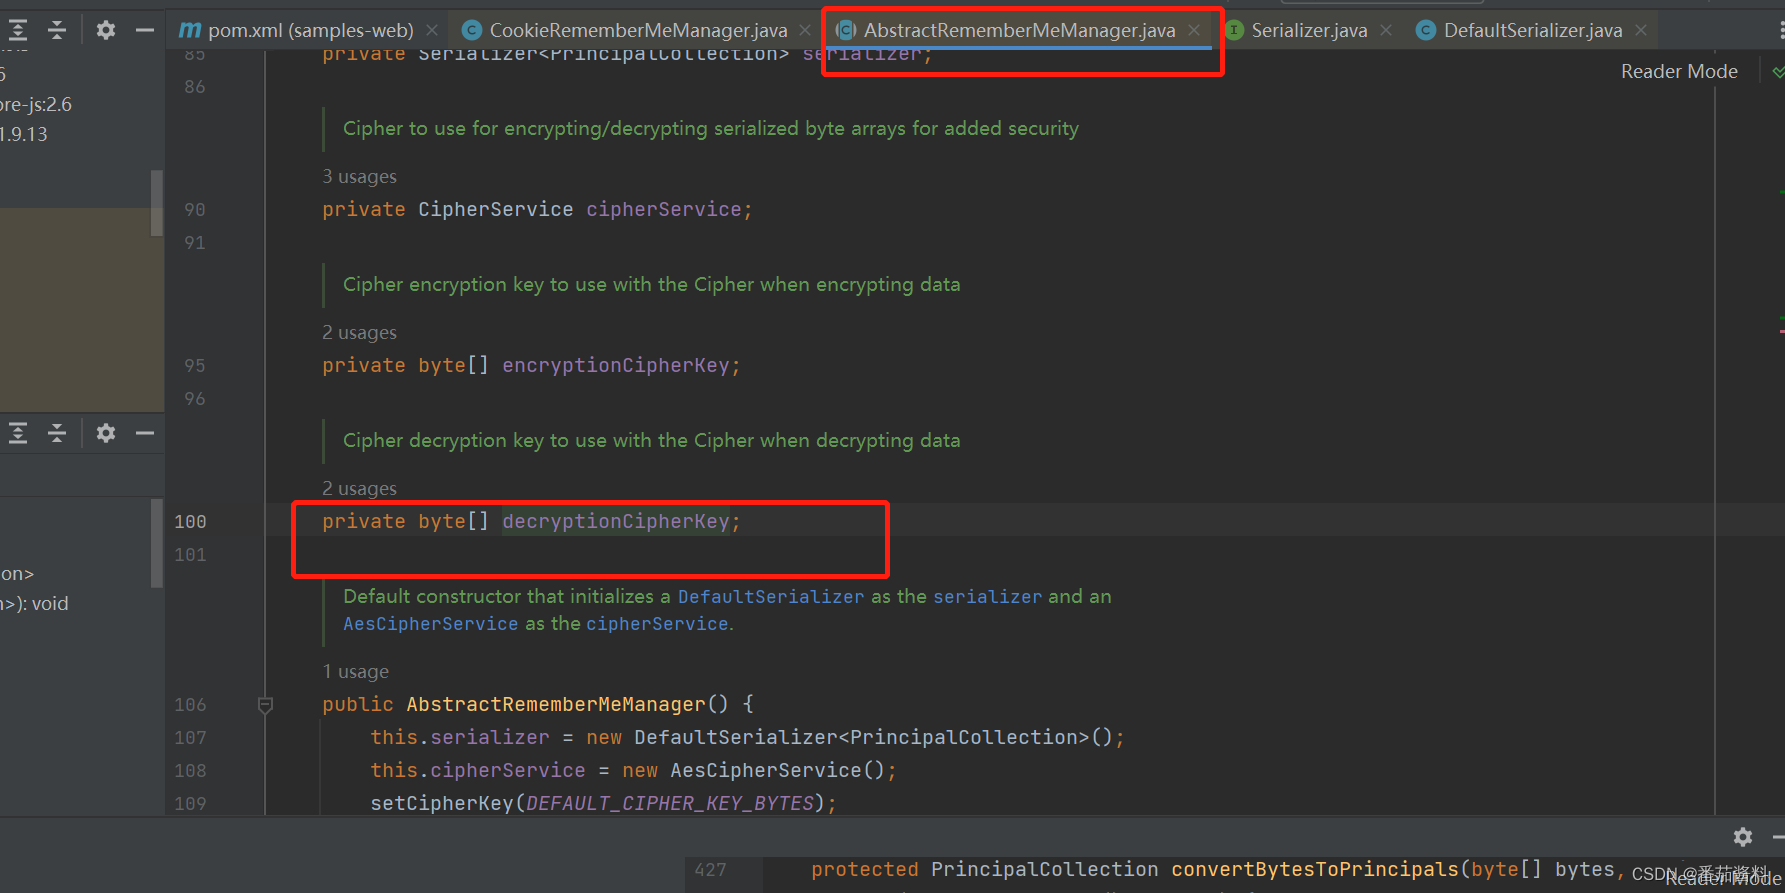This screenshot has height=893, width=1785.
Task: Click line number 106 in the gutter
Action: pyautogui.click(x=190, y=705)
